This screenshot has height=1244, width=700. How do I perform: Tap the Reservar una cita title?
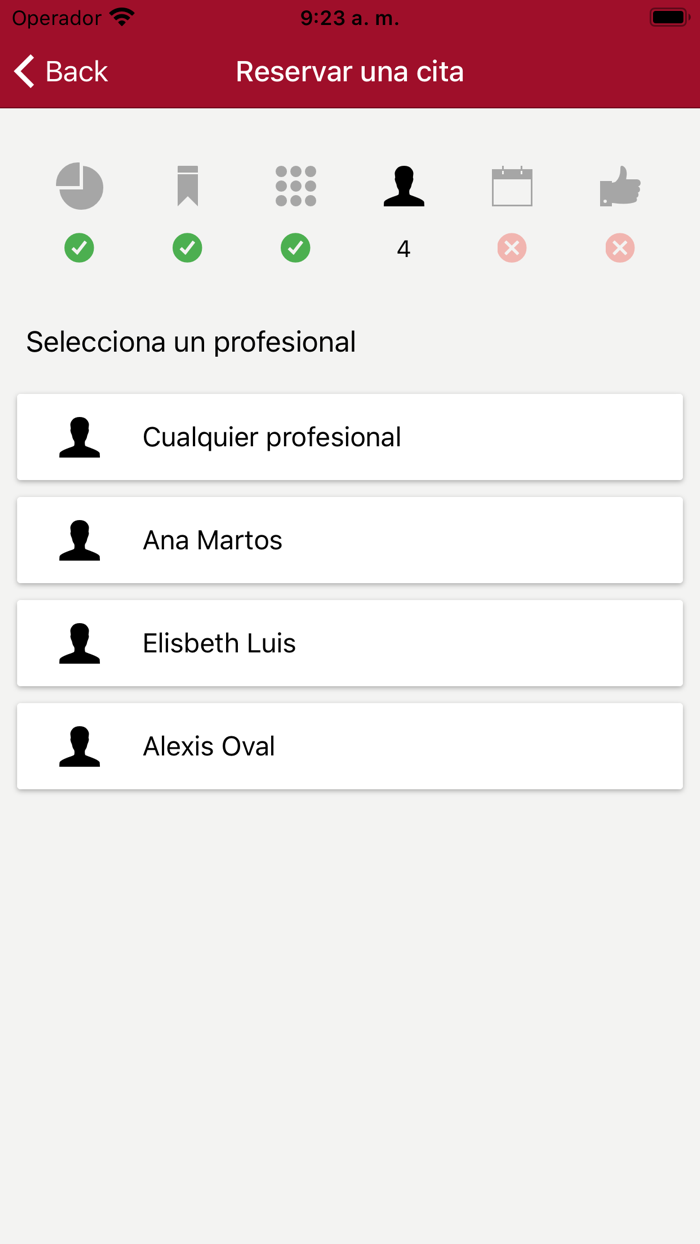click(x=349, y=71)
